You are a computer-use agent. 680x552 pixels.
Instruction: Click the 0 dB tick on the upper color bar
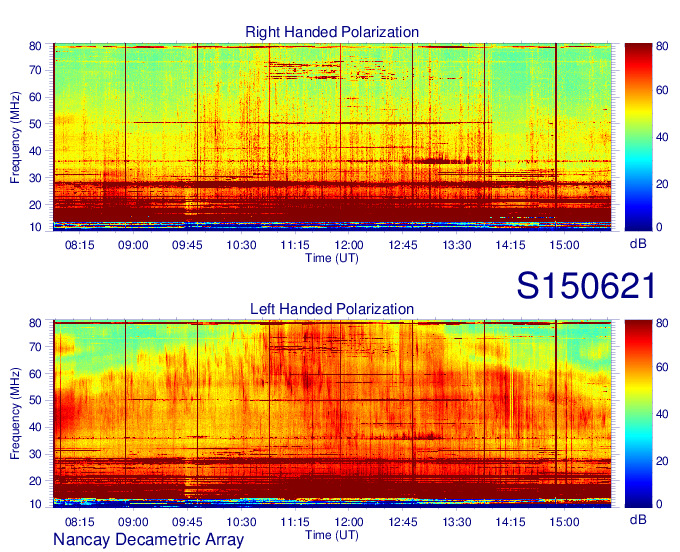point(659,227)
